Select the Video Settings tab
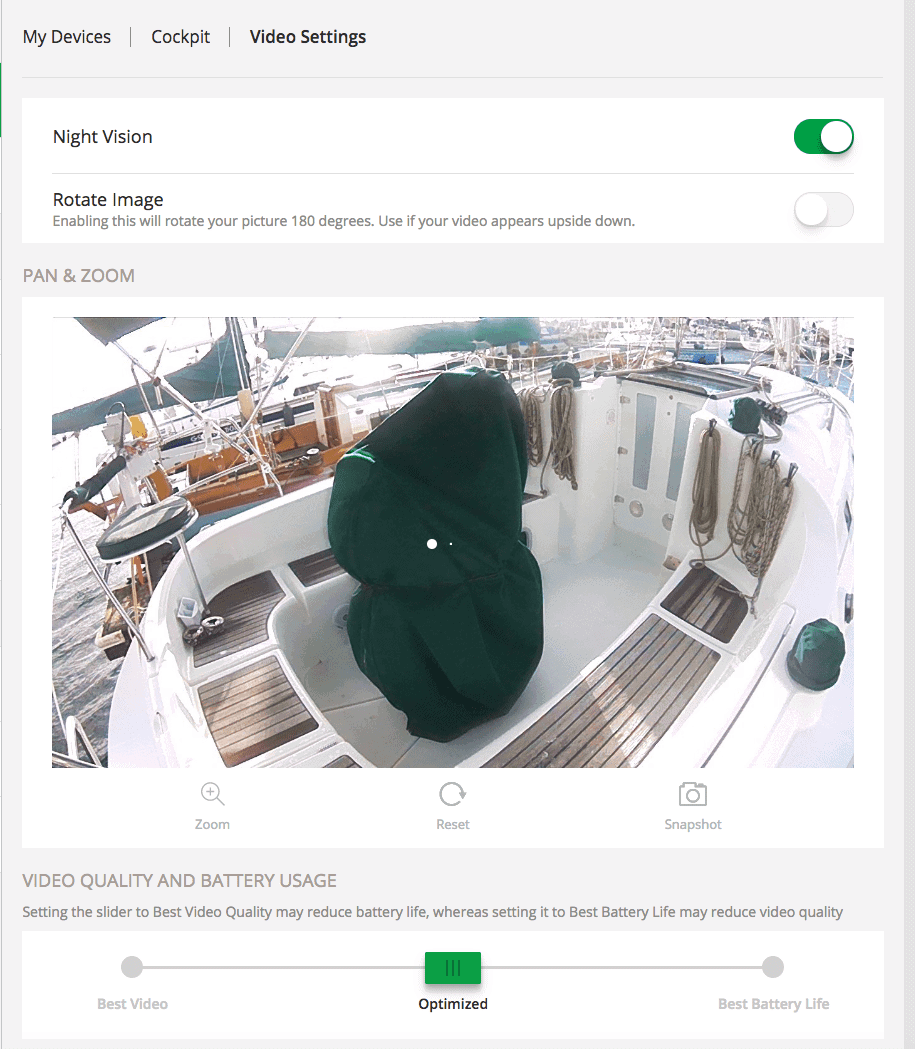 pyautogui.click(x=307, y=36)
